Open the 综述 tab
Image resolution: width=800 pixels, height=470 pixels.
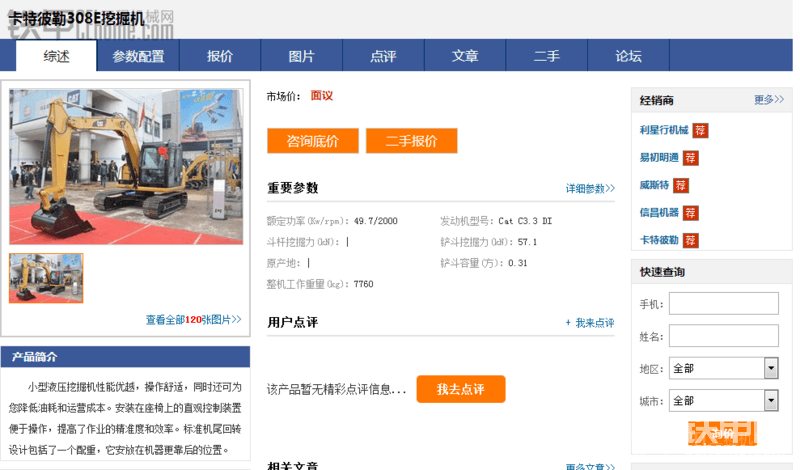pyautogui.click(x=56, y=56)
